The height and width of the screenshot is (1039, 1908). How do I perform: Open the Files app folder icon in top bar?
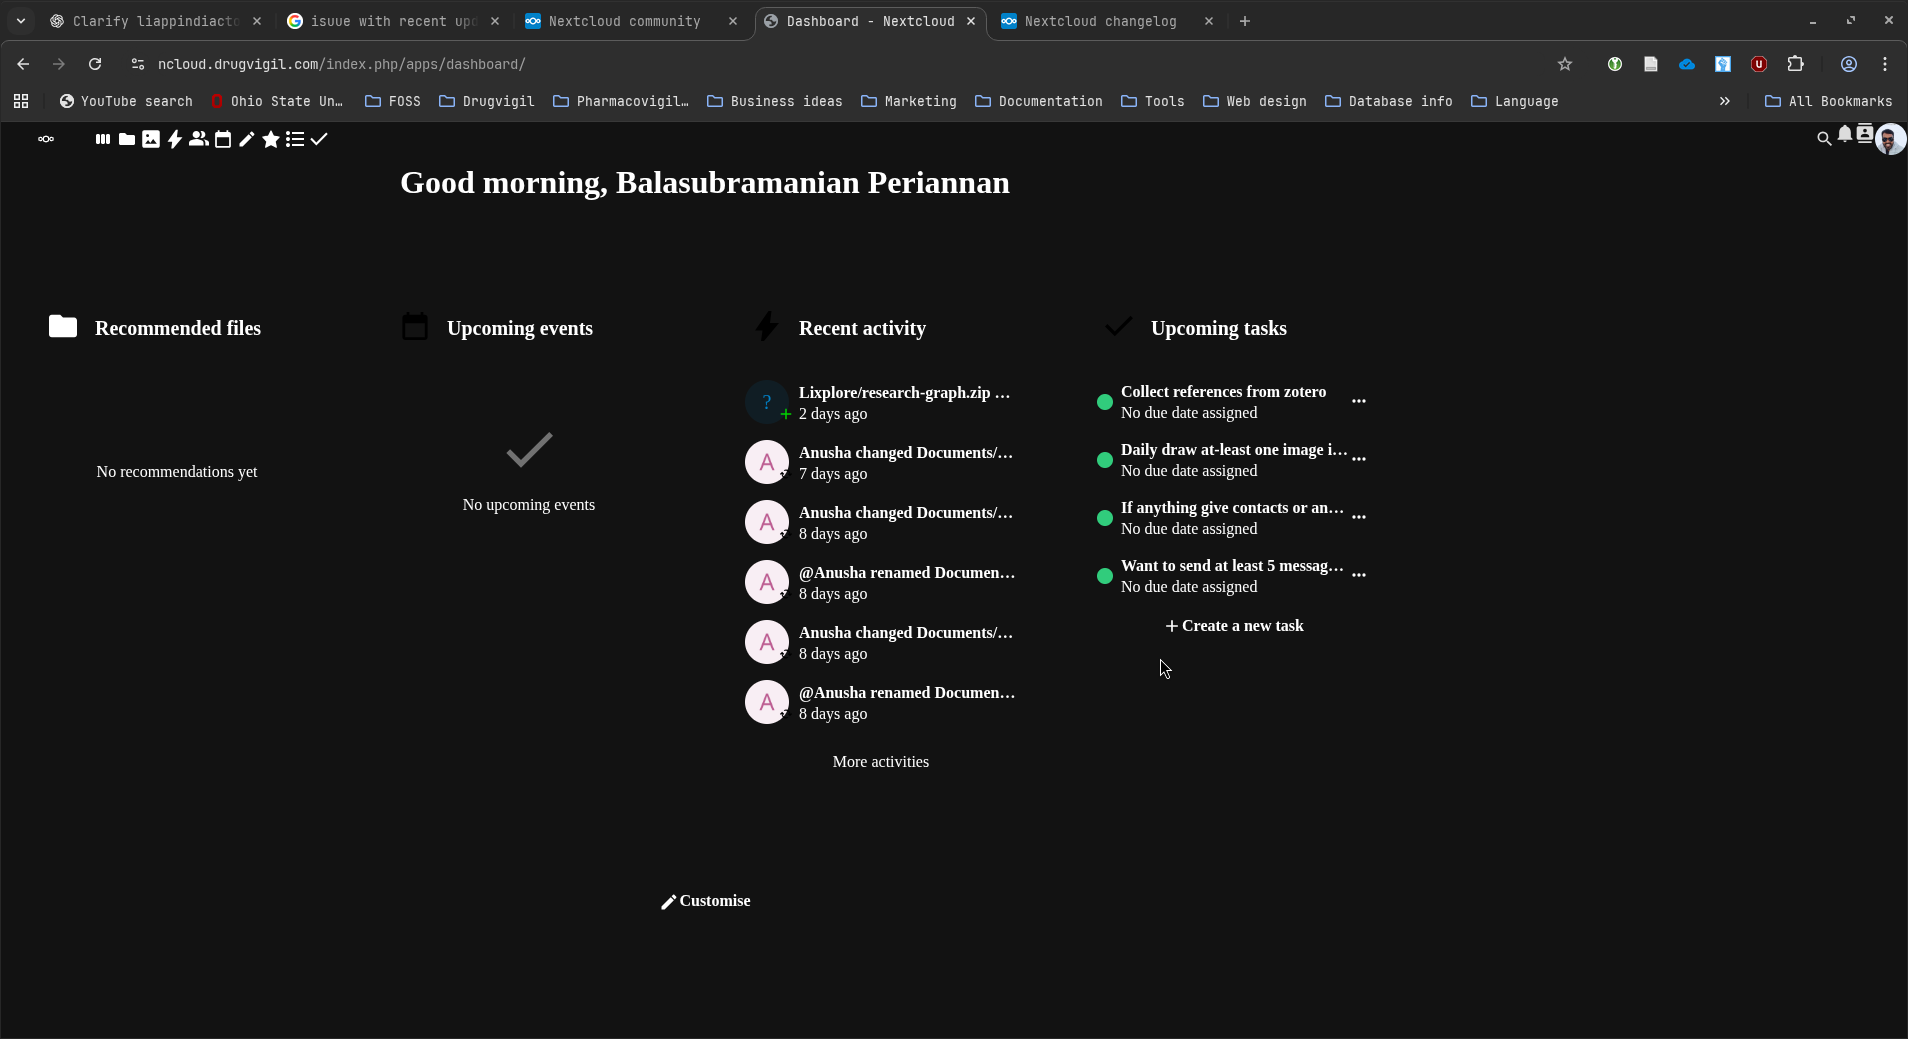pos(127,140)
